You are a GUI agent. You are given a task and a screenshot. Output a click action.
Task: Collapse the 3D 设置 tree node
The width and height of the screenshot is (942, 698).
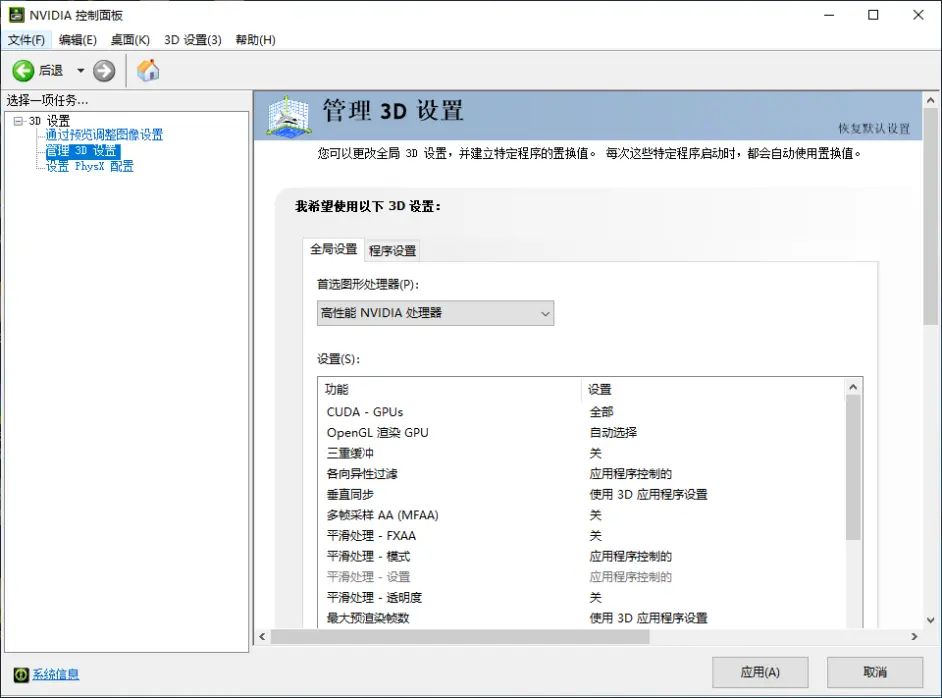[x=18, y=121]
